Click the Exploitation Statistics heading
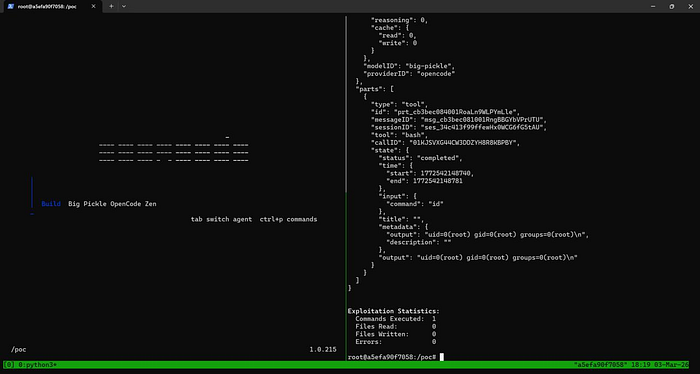 394,311
